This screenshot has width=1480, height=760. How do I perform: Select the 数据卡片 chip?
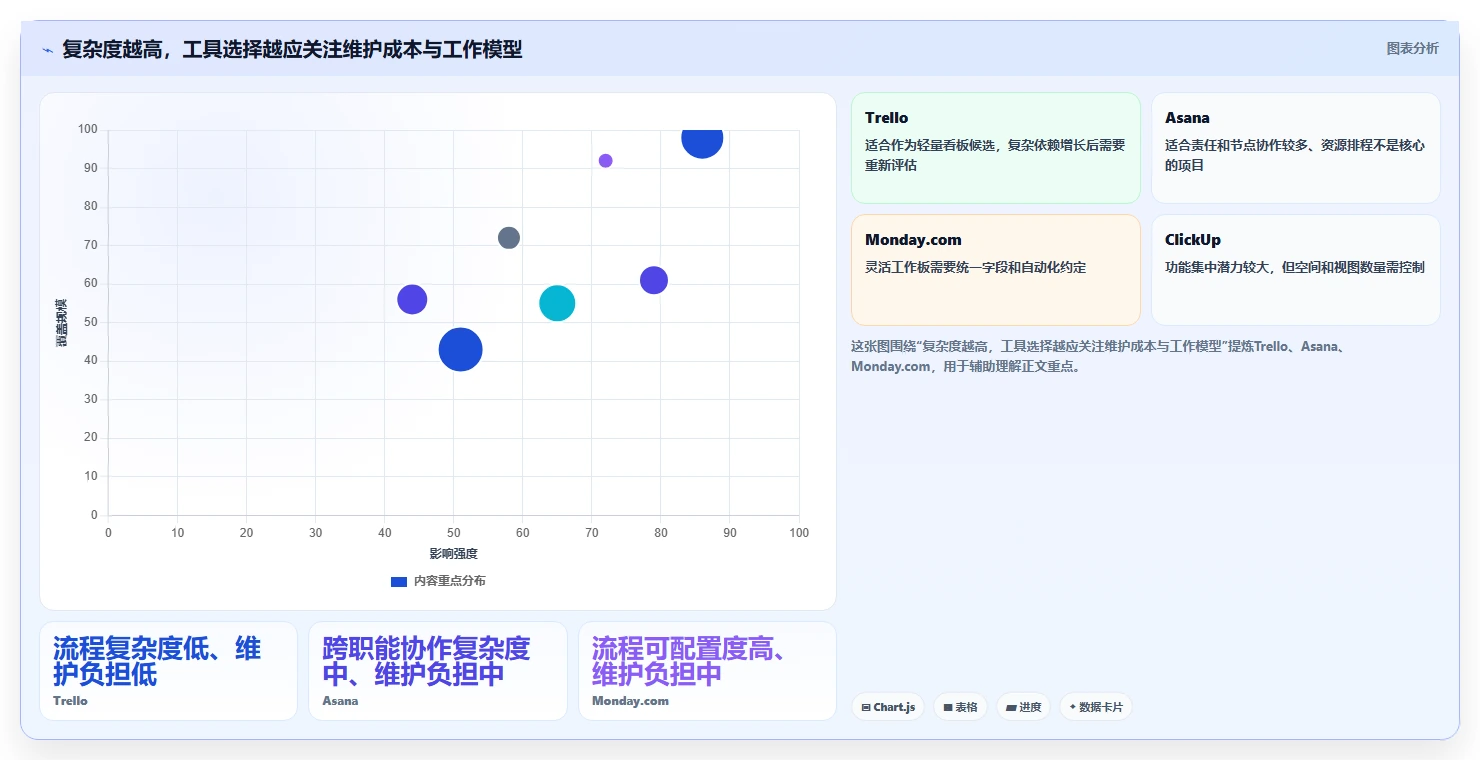click(x=1095, y=707)
